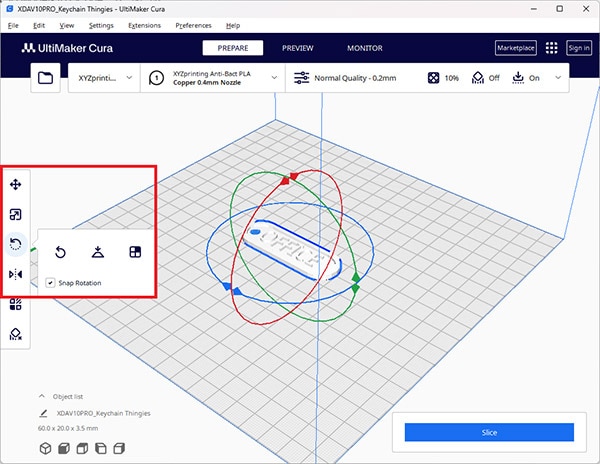Open file folder icon
Screen dimensions: 600x464
(x=46, y=78)
